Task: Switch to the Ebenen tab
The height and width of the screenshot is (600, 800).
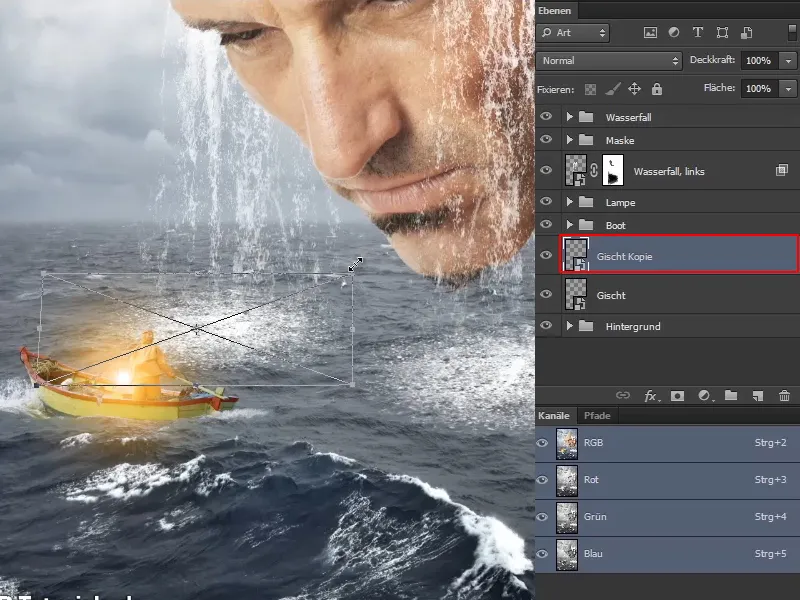Action: click(555, 10)
